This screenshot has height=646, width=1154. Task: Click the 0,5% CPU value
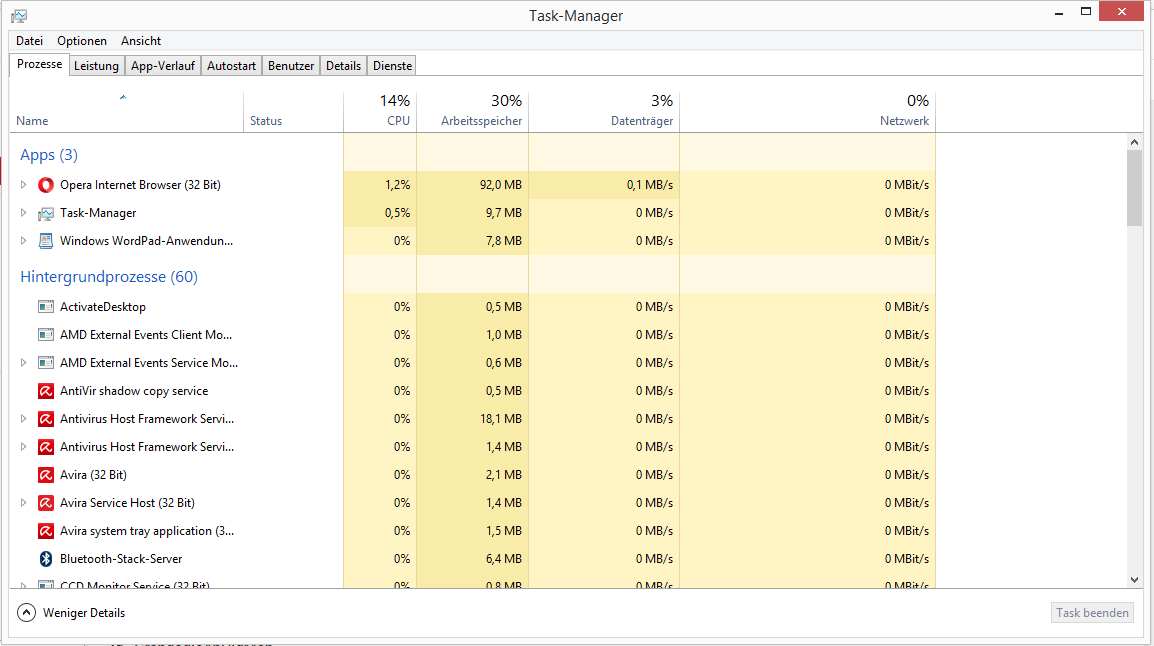(397, 213)
